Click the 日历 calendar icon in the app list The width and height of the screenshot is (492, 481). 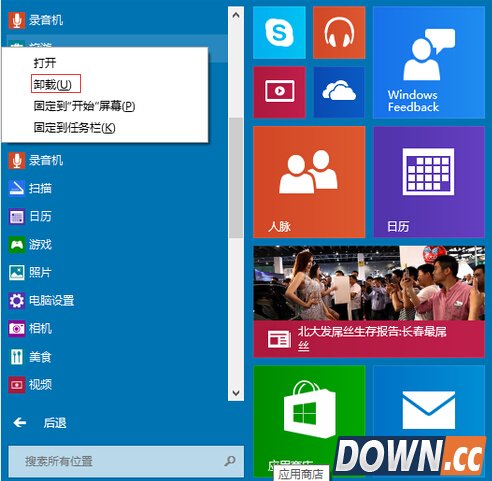[17, 217]
